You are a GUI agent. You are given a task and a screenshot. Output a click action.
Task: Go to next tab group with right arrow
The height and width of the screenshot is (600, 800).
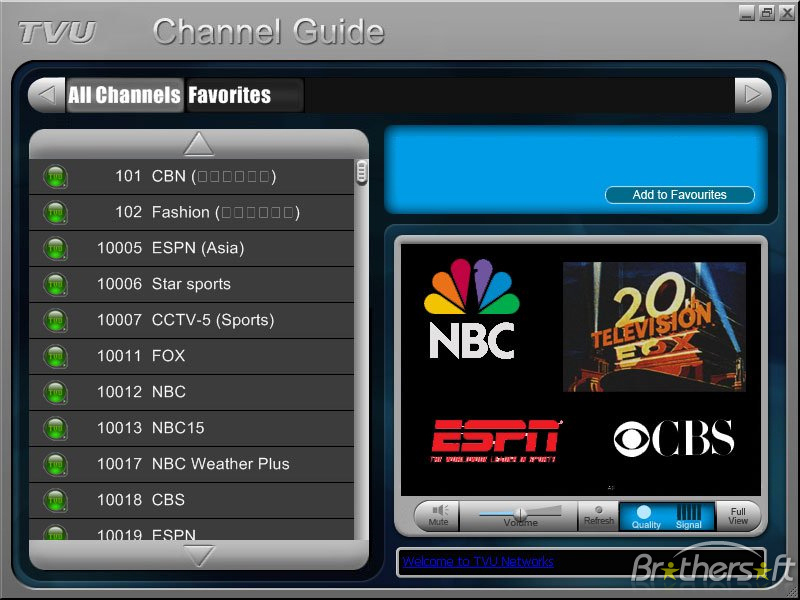pos(753,95)
